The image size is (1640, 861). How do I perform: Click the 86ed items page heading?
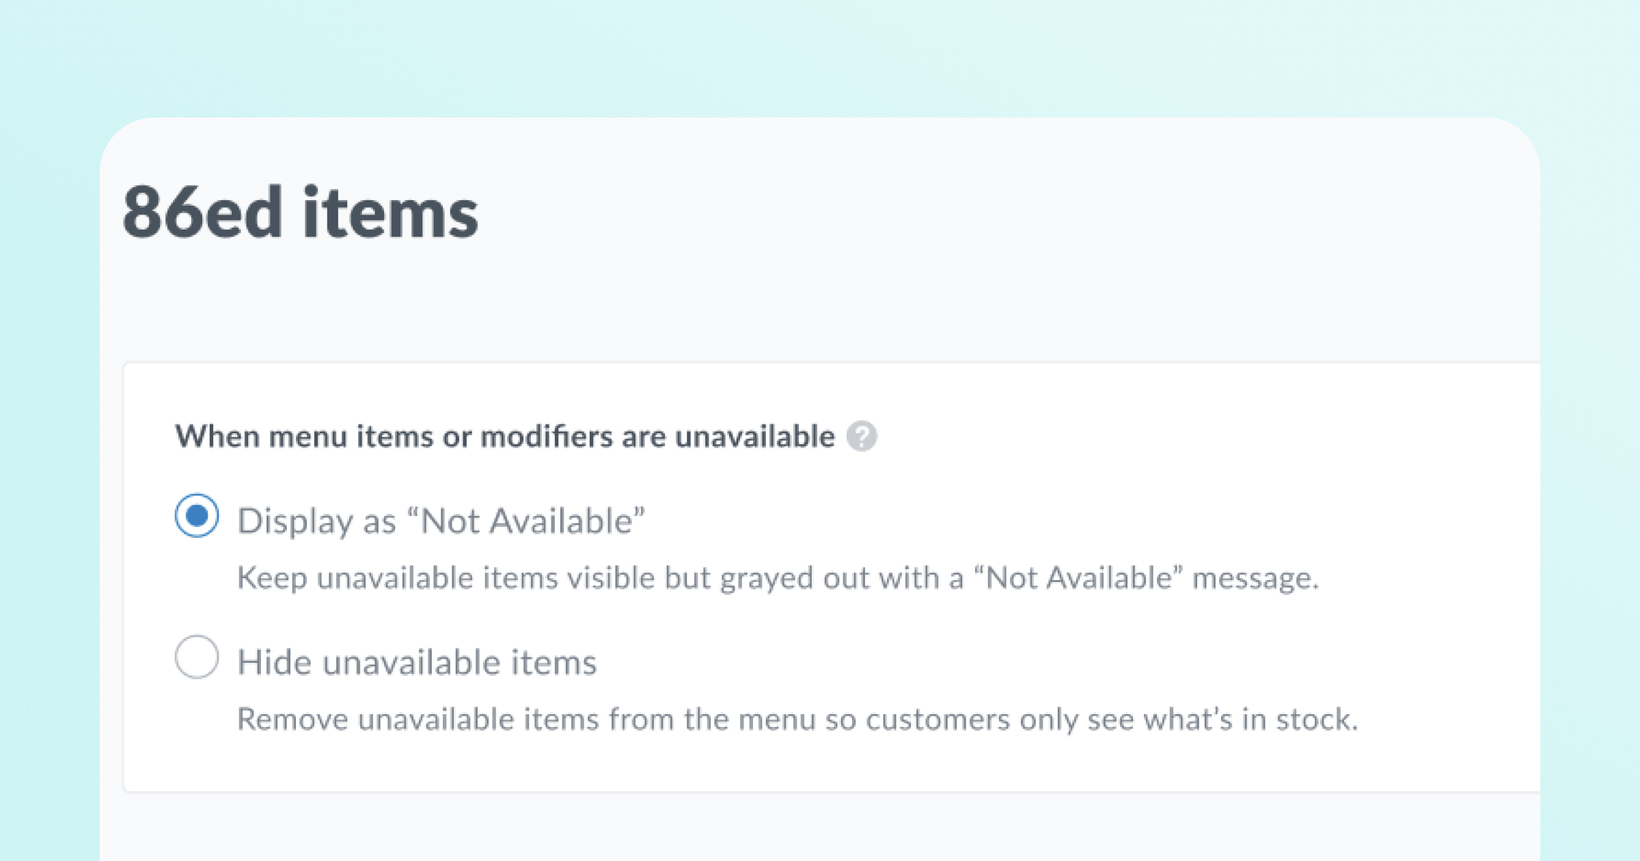[x=300, y=212]
